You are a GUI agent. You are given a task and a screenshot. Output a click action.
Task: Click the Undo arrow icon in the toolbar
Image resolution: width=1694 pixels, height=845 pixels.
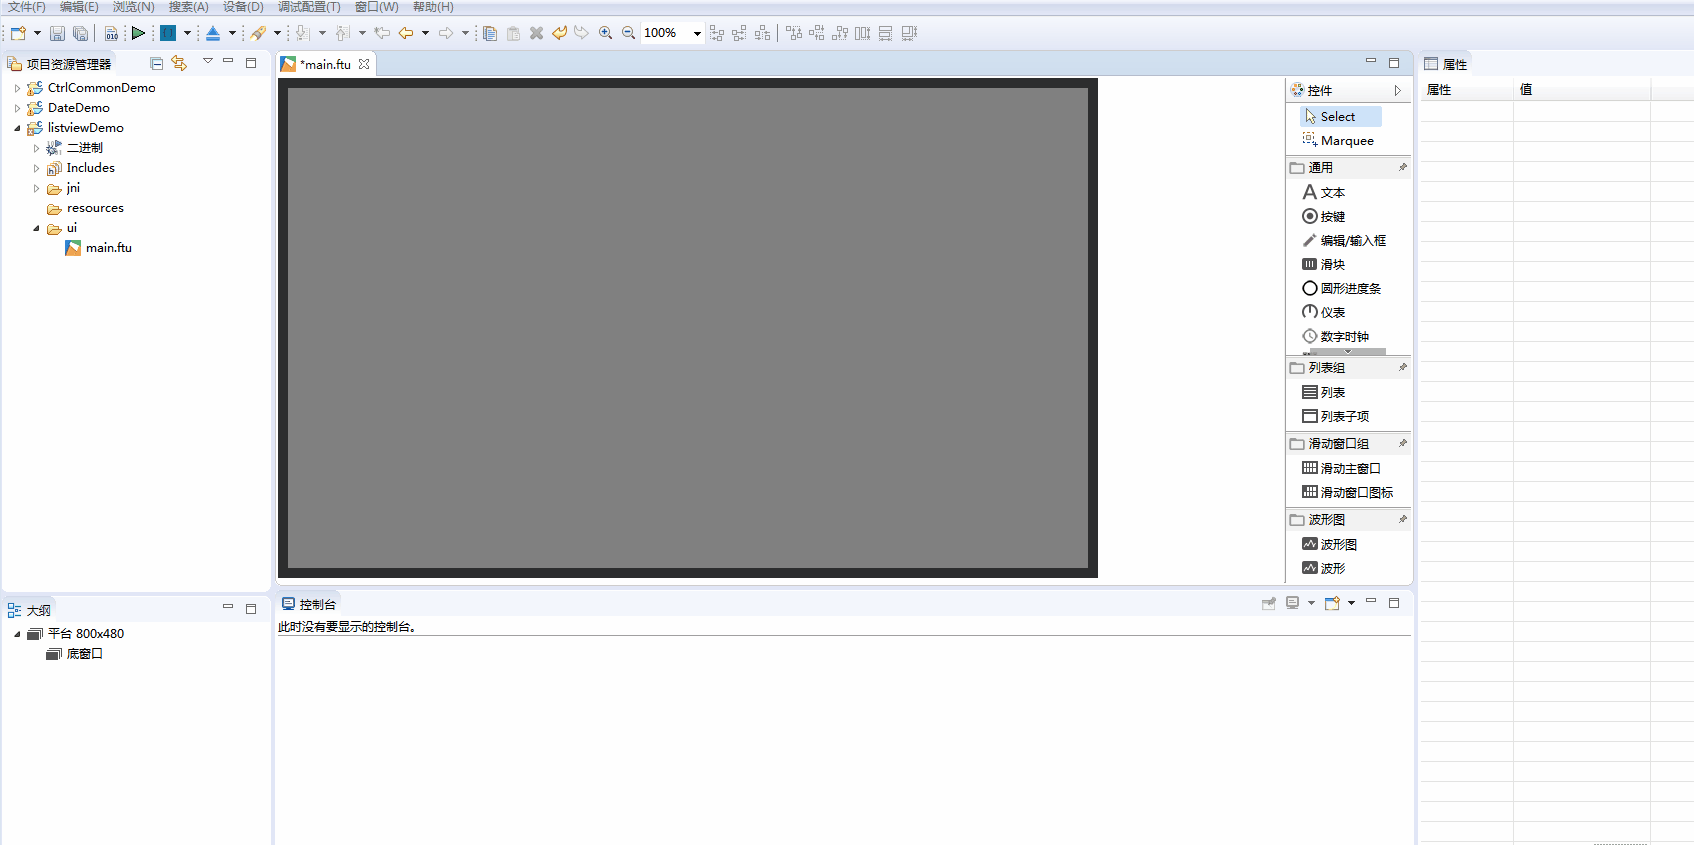coord(559,33)
